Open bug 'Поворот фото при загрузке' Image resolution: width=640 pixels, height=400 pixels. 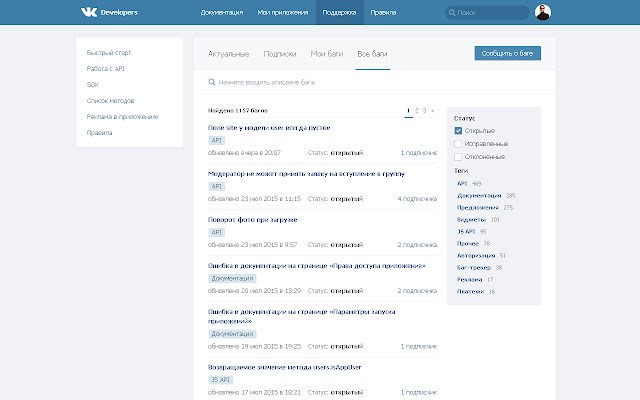(x=253, y=220)
